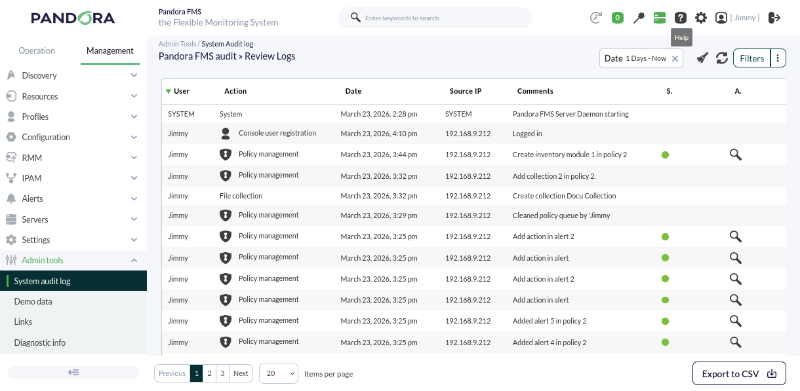This screenshot has height=391, width=800.
Task: Click 'File collection' action cell
Action: pyautogui.click(x=241, y=196)
